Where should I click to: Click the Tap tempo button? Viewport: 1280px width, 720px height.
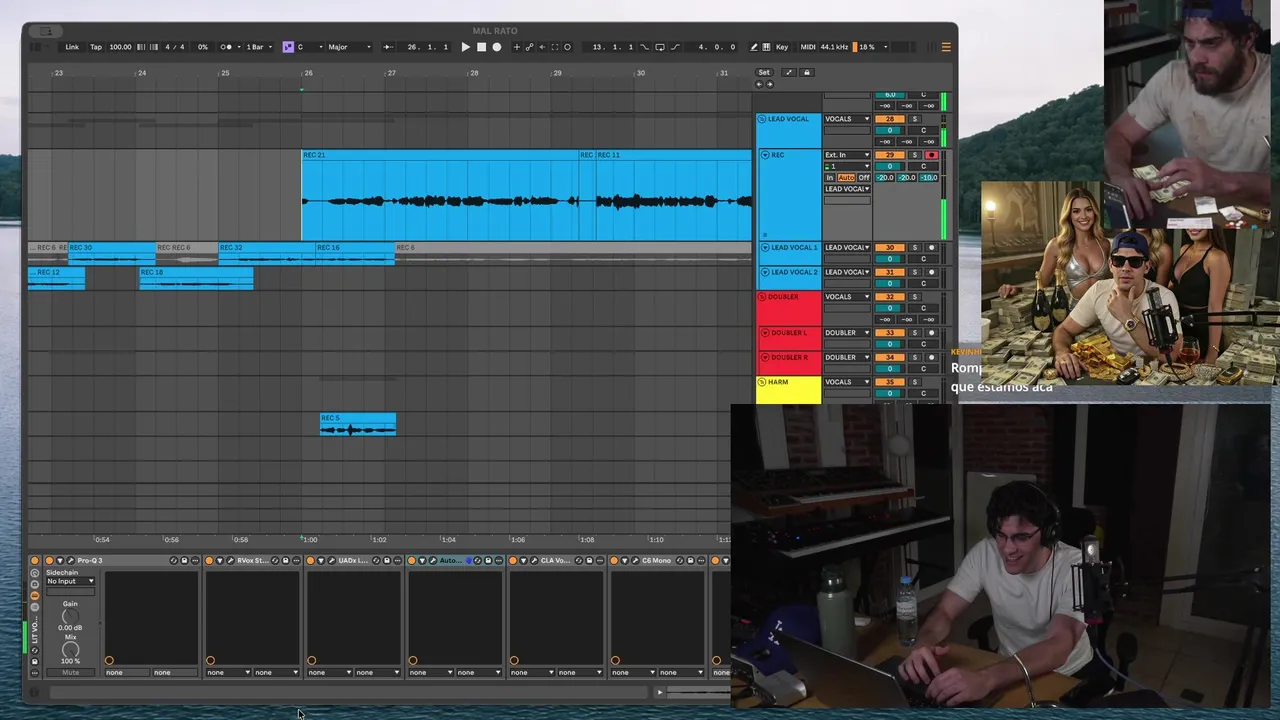pyautogui.click(x=96, y=47)
